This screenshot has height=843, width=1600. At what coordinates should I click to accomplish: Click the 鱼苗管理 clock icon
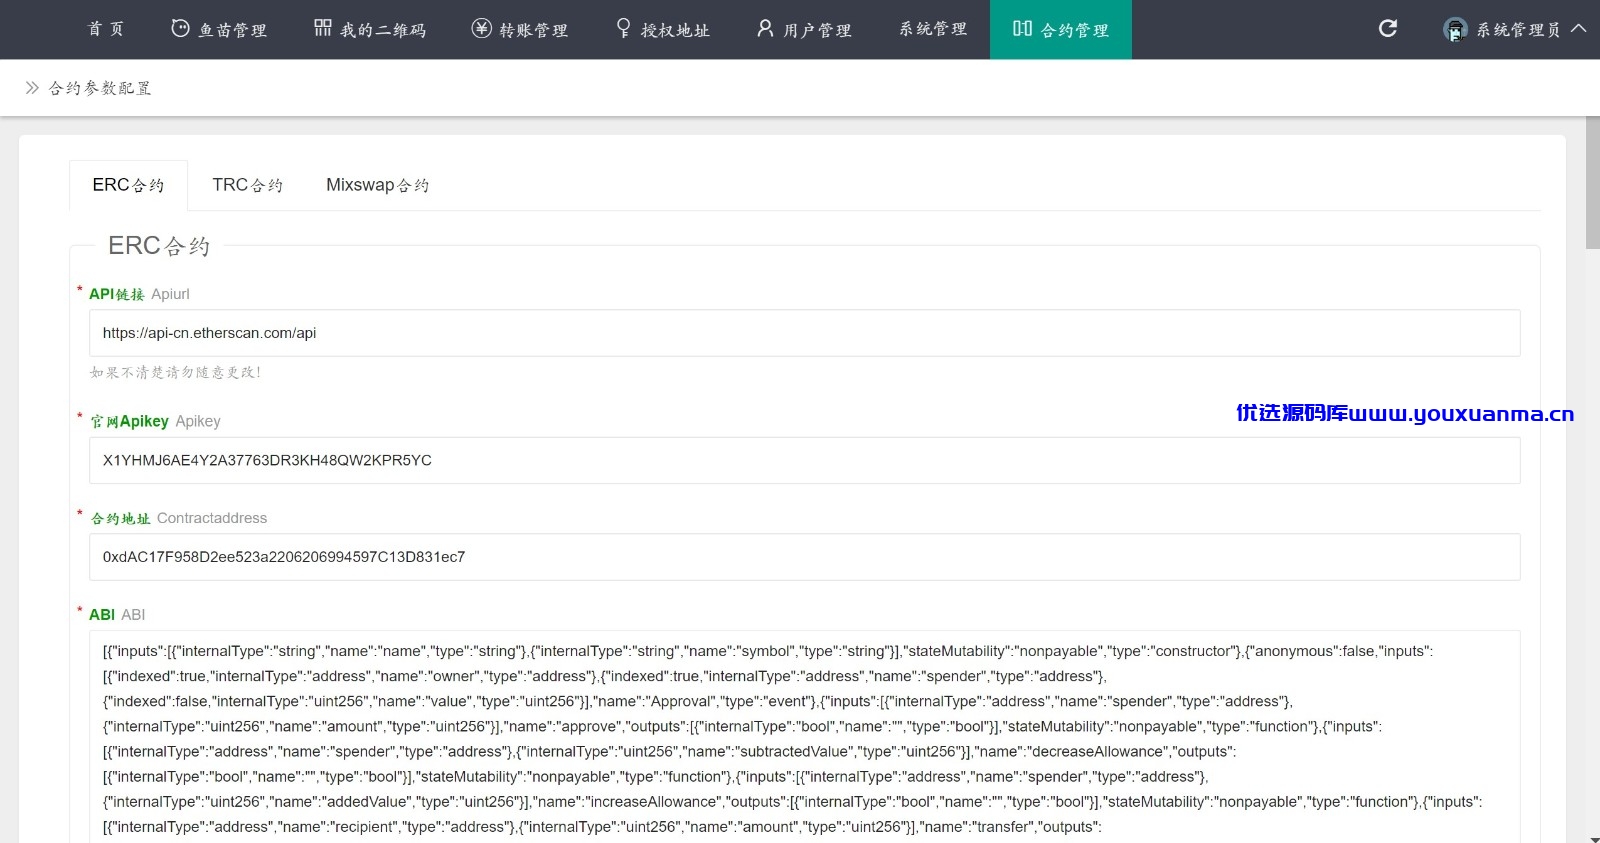(180, 28)
